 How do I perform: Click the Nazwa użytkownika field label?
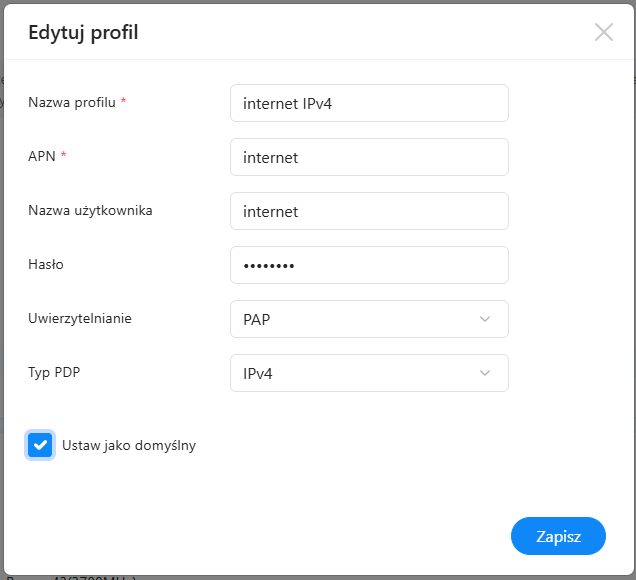tap(90, 210)
